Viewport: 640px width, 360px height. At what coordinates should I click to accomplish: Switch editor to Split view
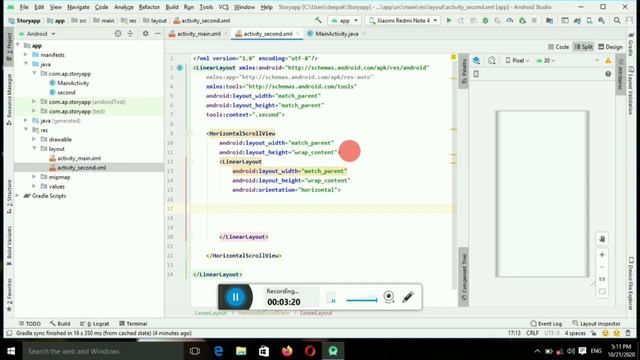tap(583, 47)
